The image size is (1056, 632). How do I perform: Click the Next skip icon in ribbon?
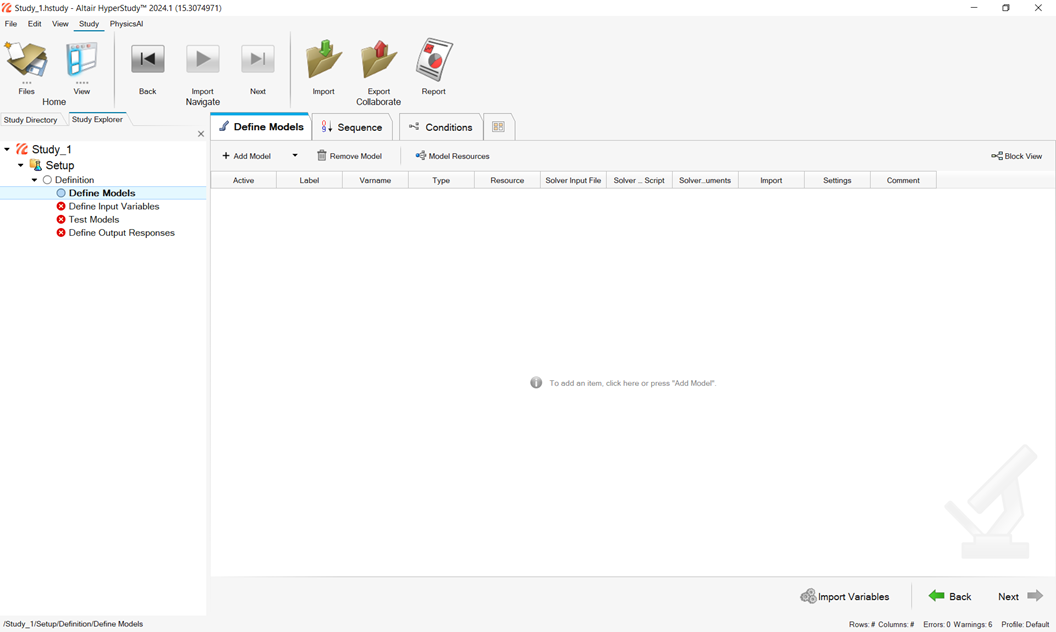[258, 59]
